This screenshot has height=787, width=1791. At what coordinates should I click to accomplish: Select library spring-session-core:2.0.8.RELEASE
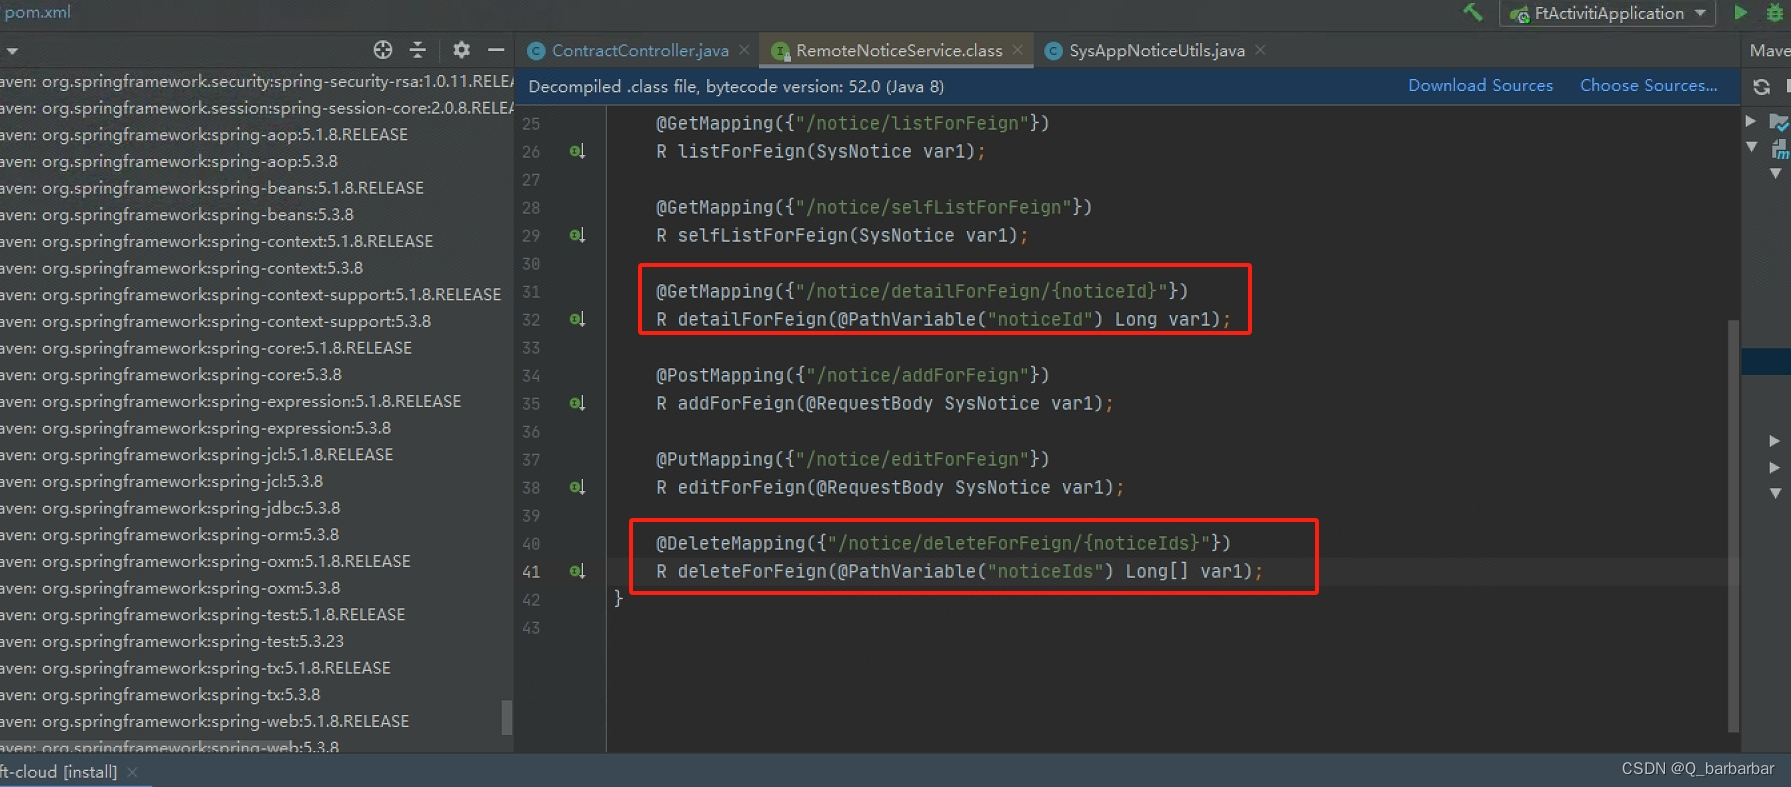click(x=257, y=108)
